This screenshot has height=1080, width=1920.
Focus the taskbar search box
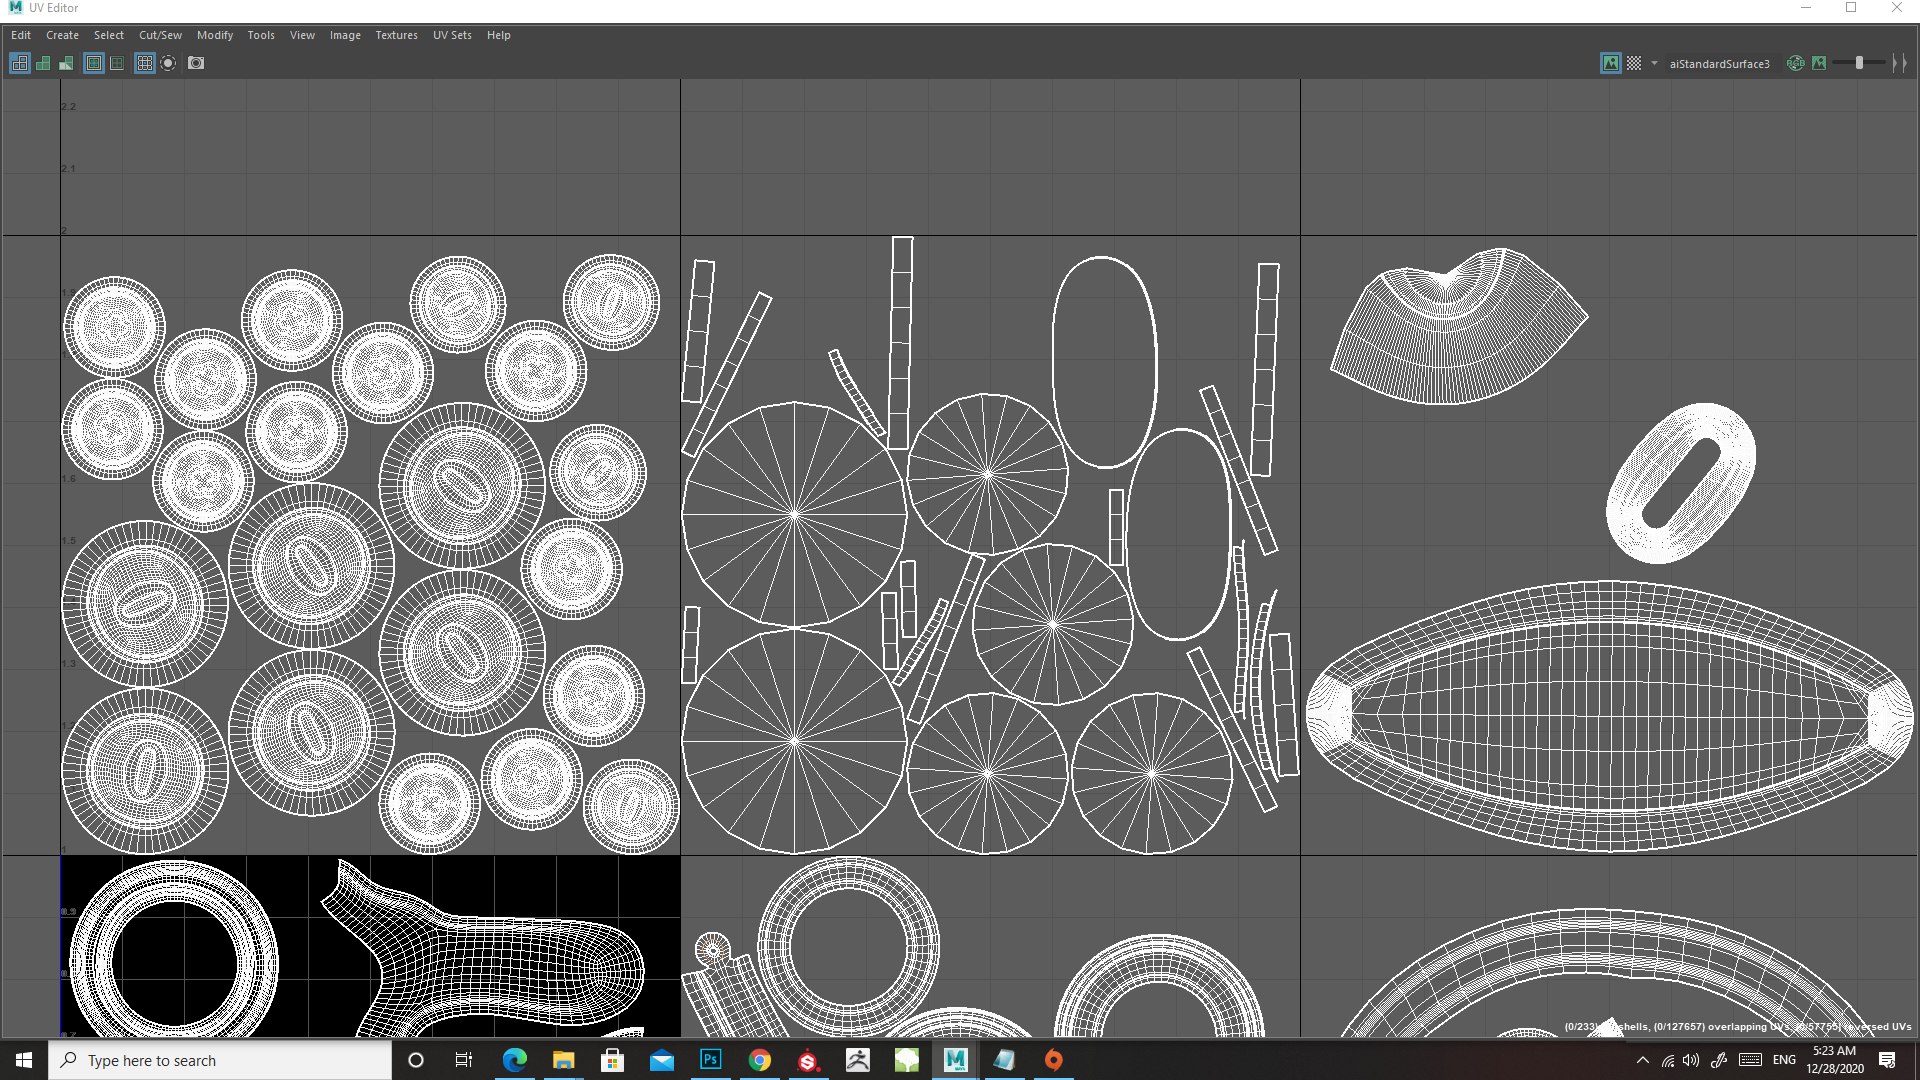220,1060
